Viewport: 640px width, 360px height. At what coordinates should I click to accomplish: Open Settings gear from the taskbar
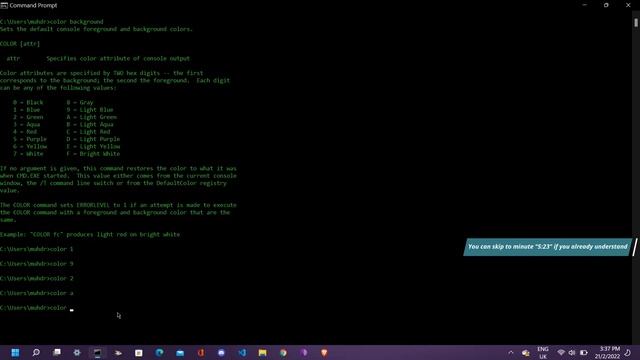[x=77, y=353]
